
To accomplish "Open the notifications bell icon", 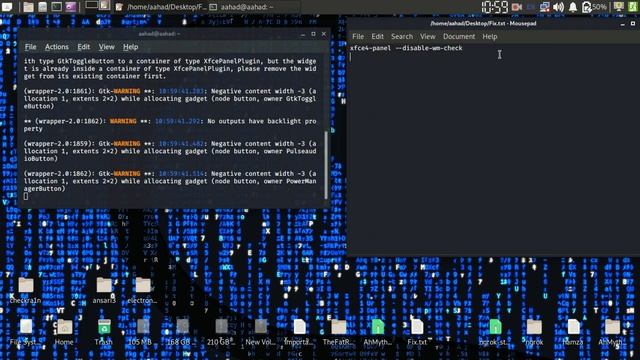I will 573,7.
